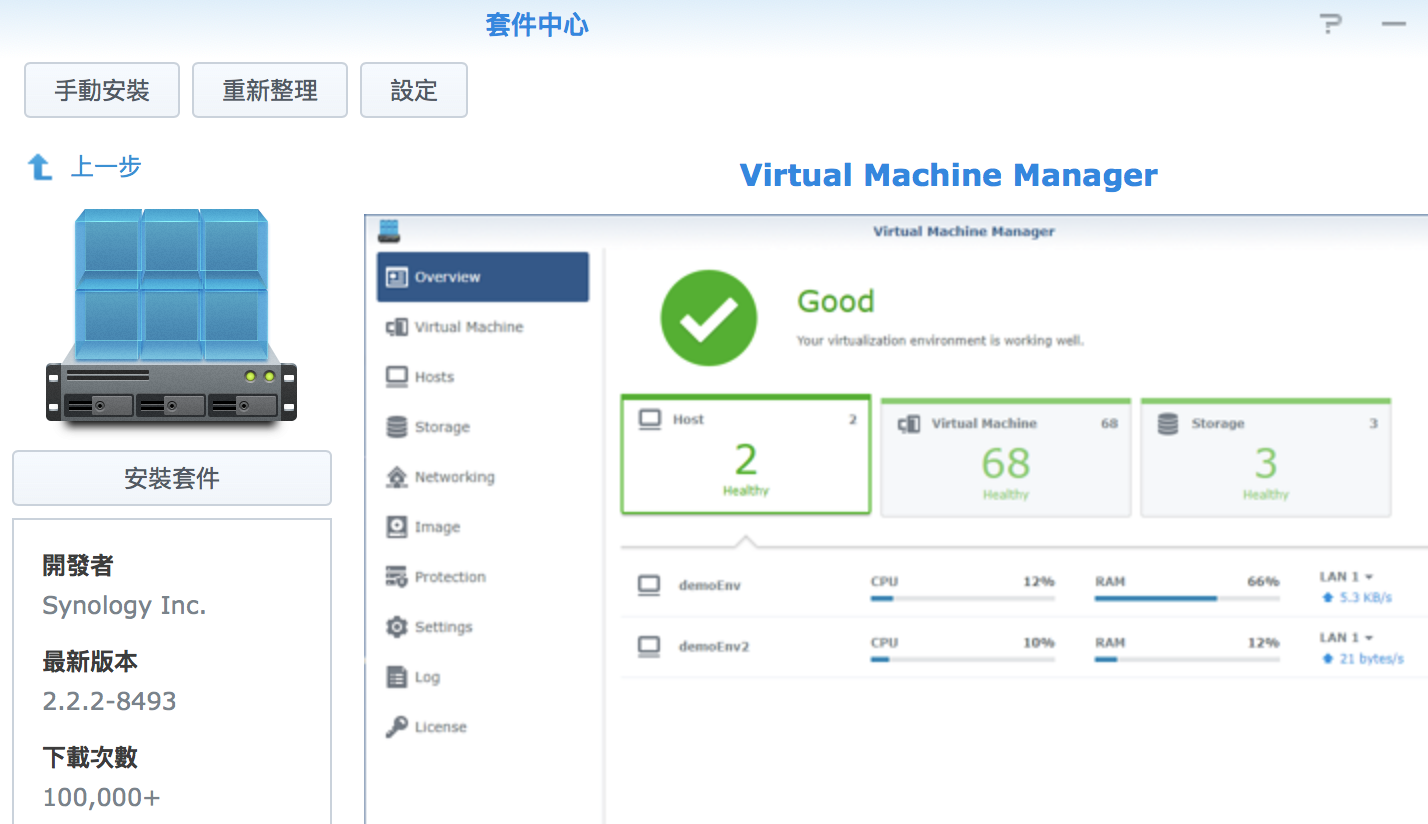1428x824 pixels.
Task: Click the help question mark icon
Action: (x=1330, y=25)
